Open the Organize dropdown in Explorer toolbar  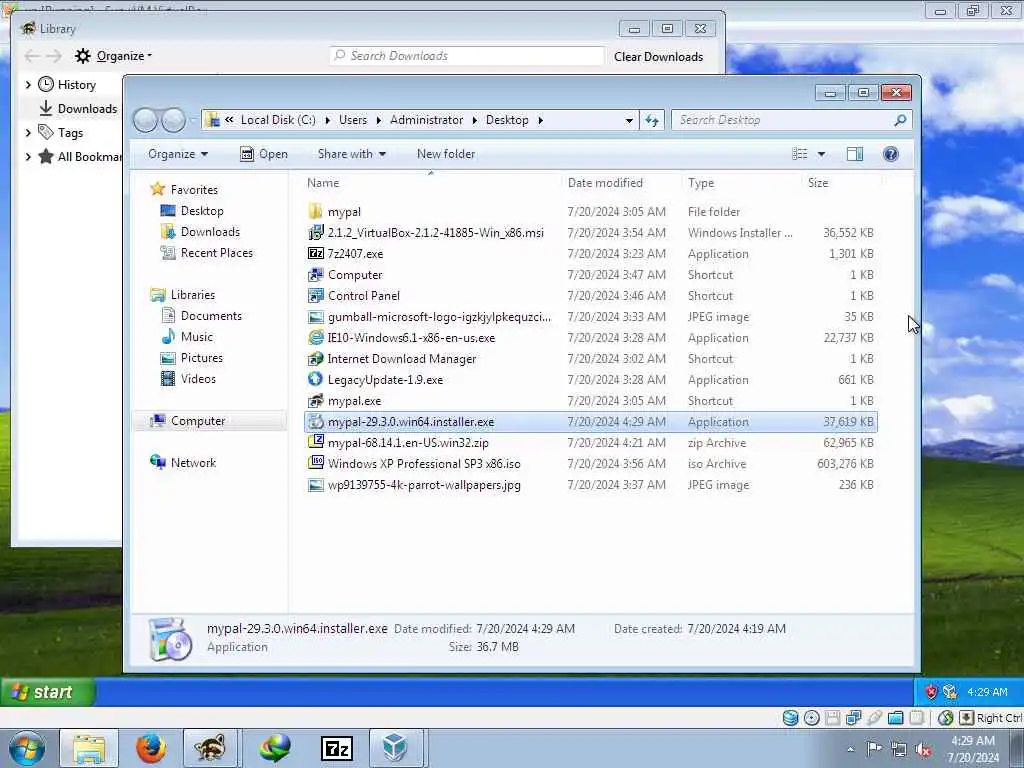tap(178, 154)
